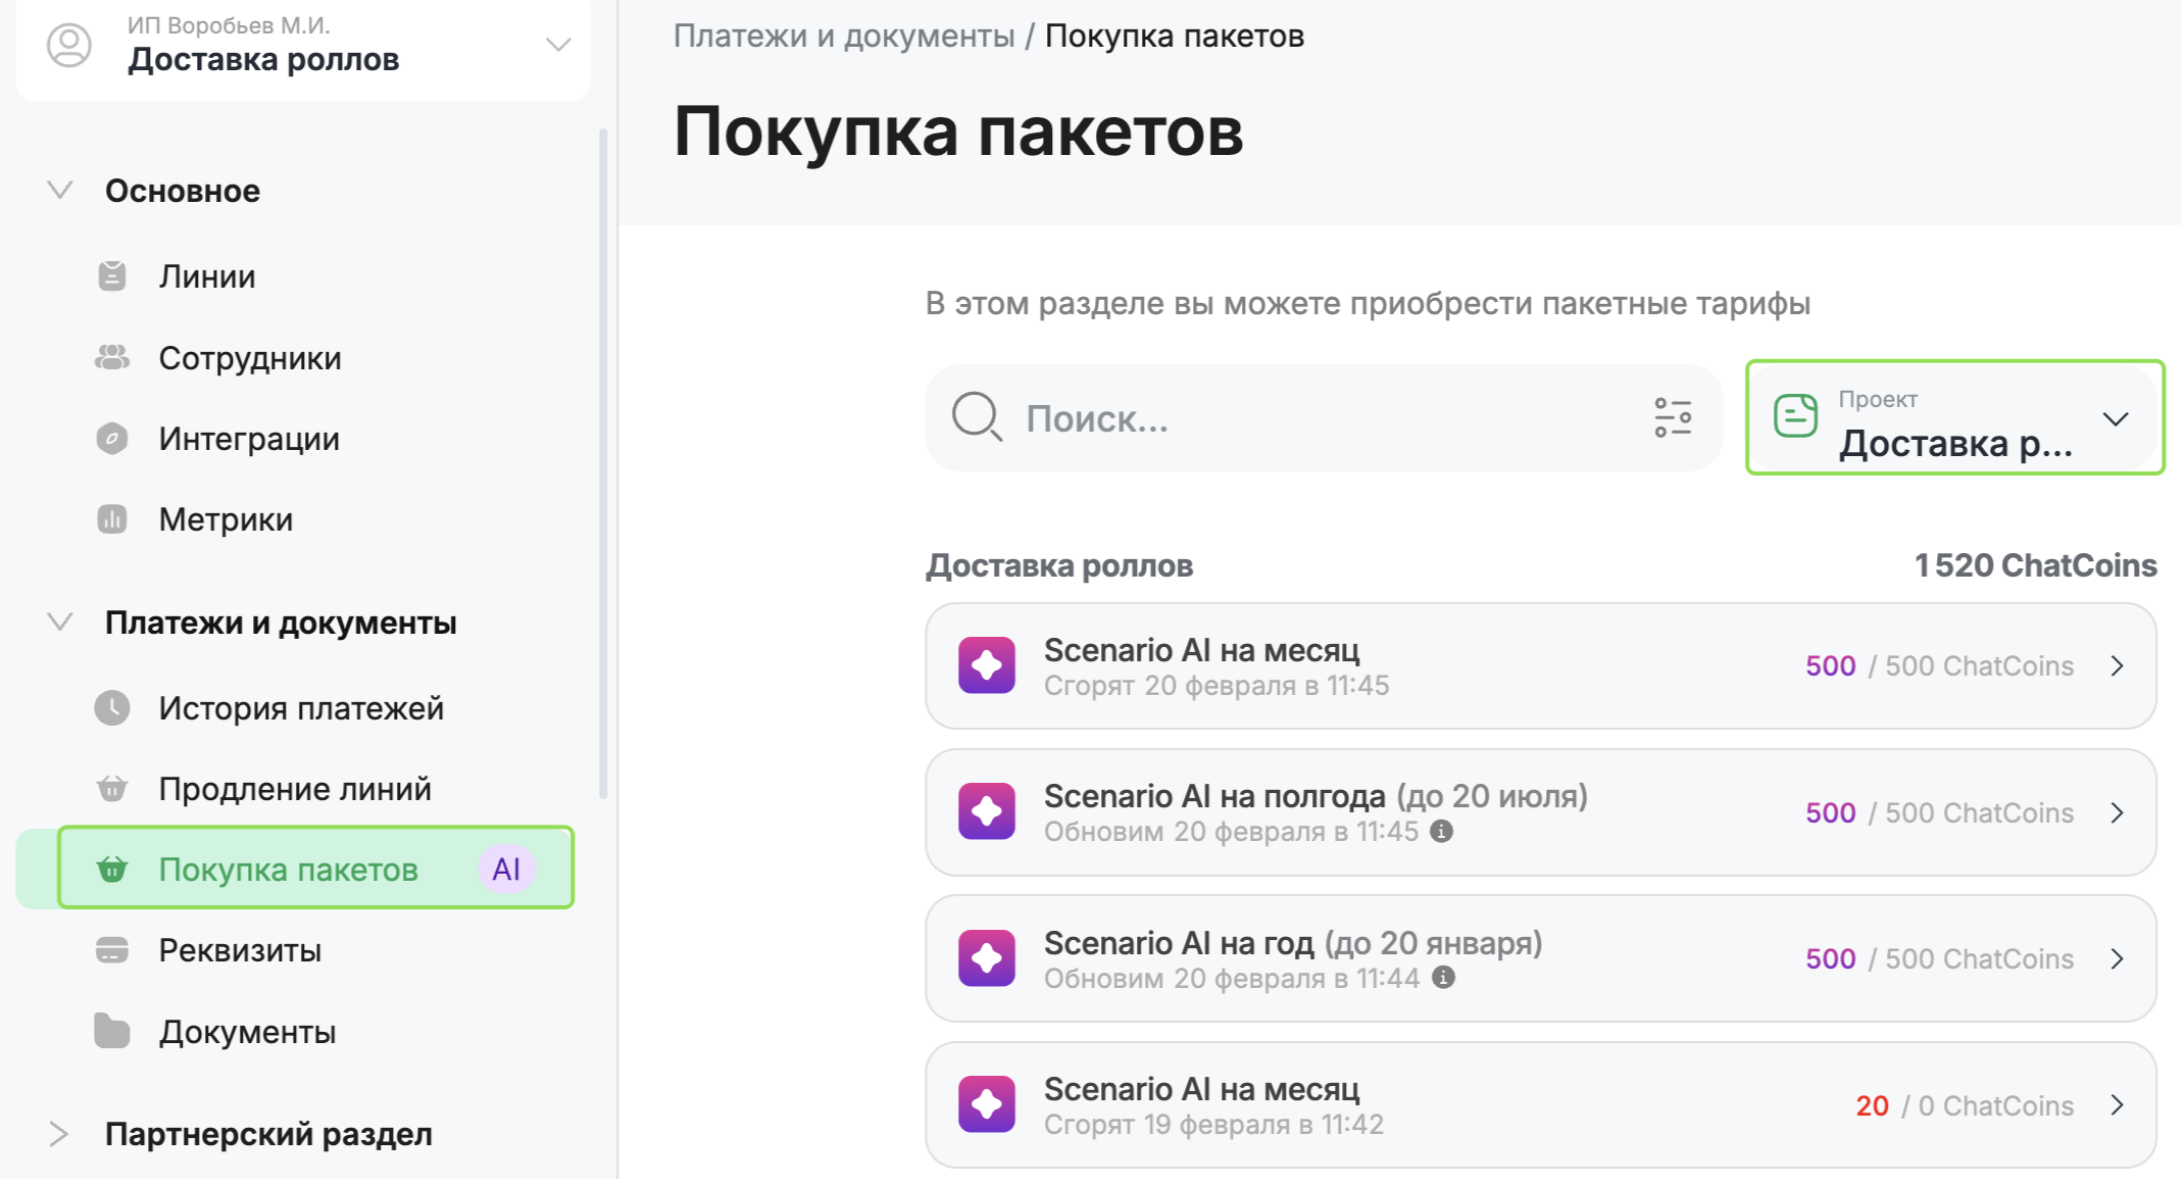Click the account avatar icon in header
The image size is (2181, 1179).
click(69, 45)
